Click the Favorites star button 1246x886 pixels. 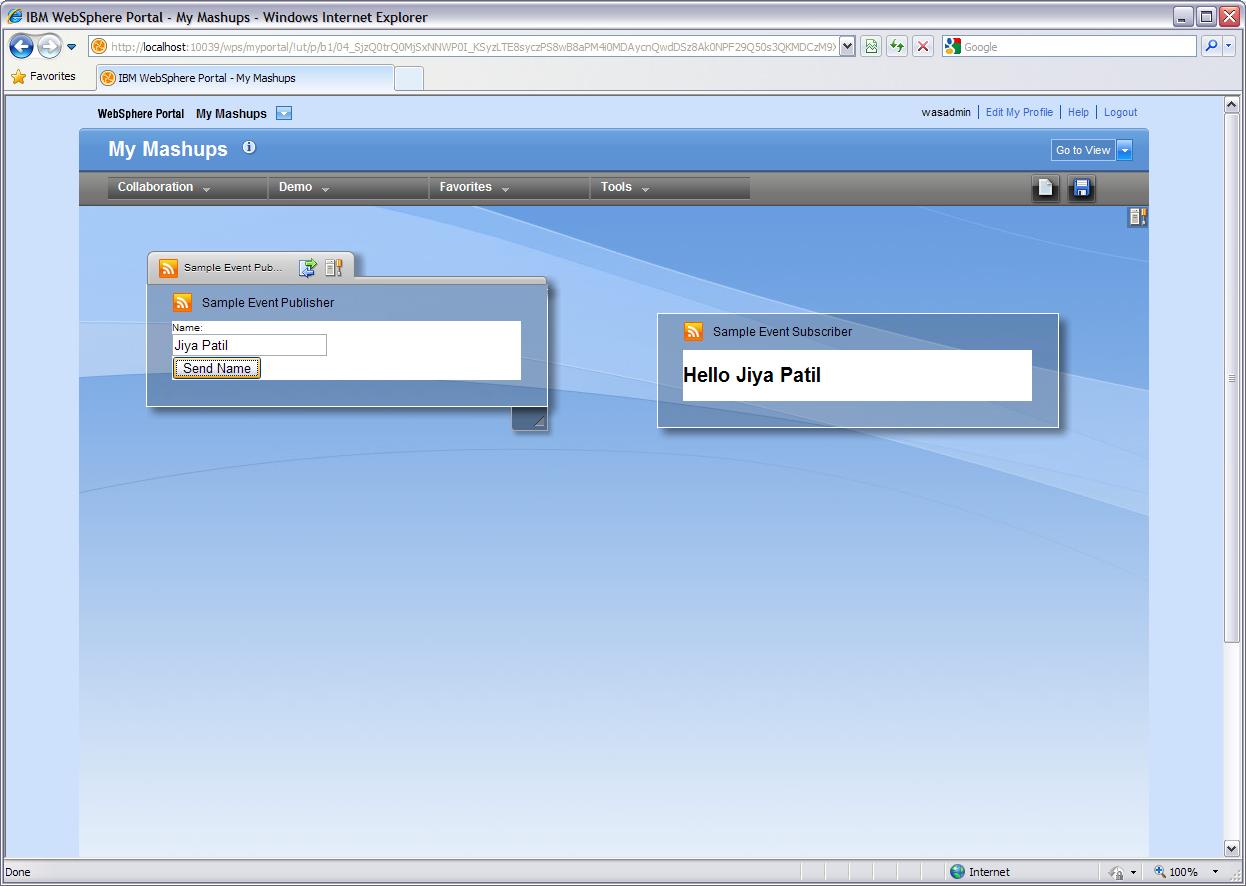coord(43,77)
